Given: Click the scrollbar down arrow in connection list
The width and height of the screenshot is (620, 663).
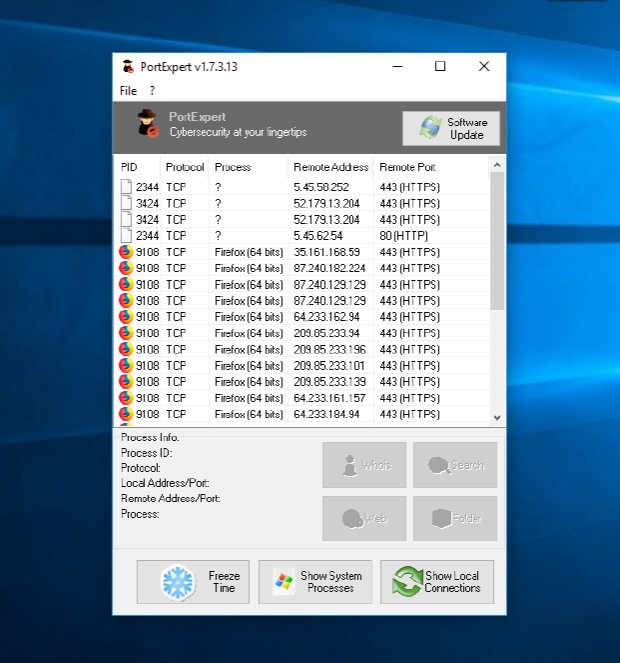Looking at the screenshot, I should [x=497, y=418].
